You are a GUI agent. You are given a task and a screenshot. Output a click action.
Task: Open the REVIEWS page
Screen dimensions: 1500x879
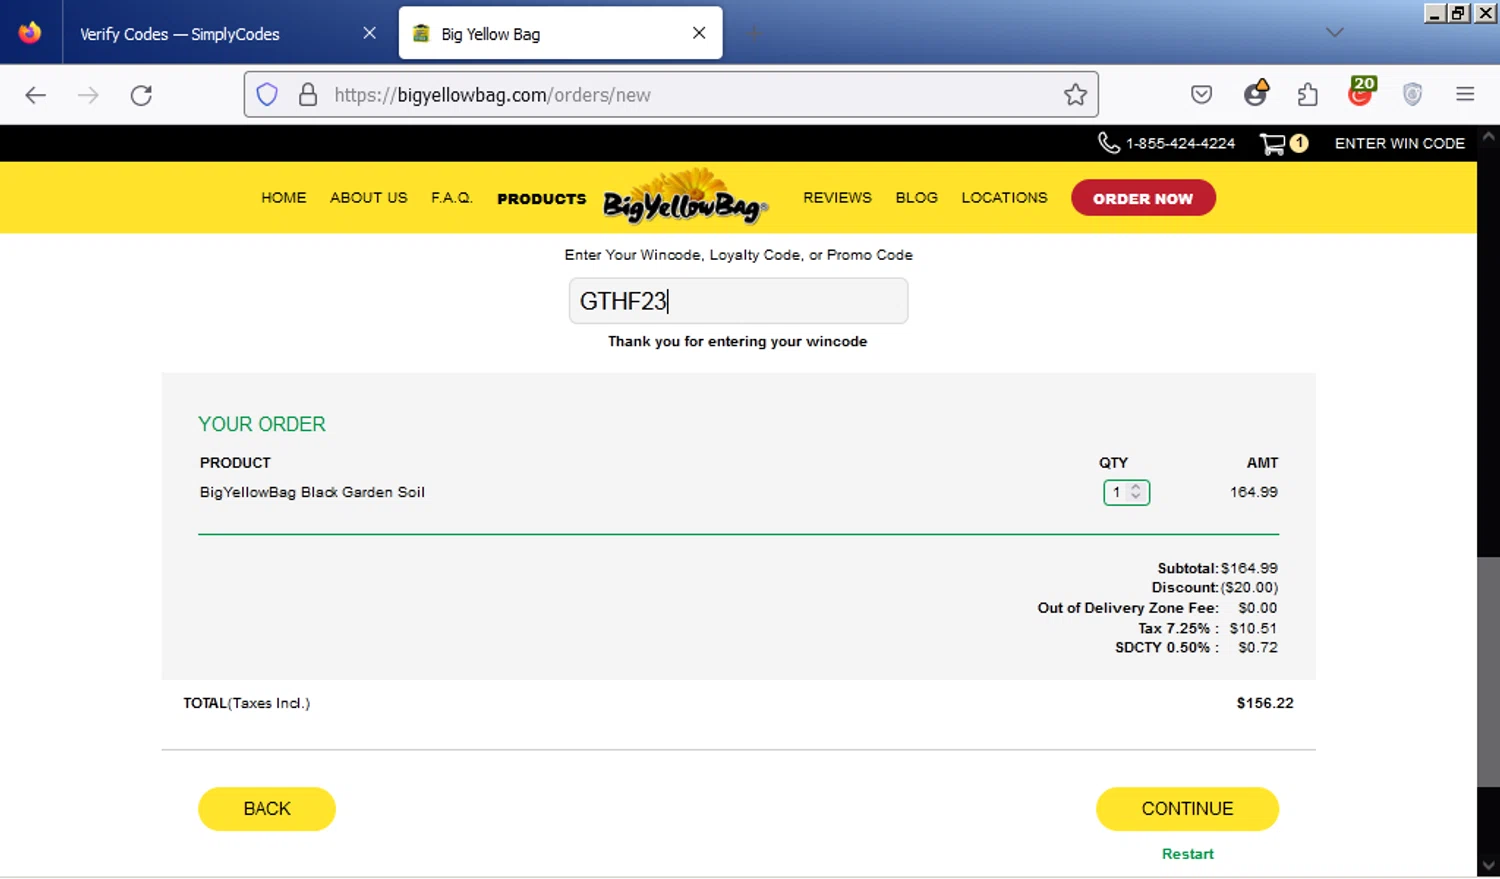[837, 198]
